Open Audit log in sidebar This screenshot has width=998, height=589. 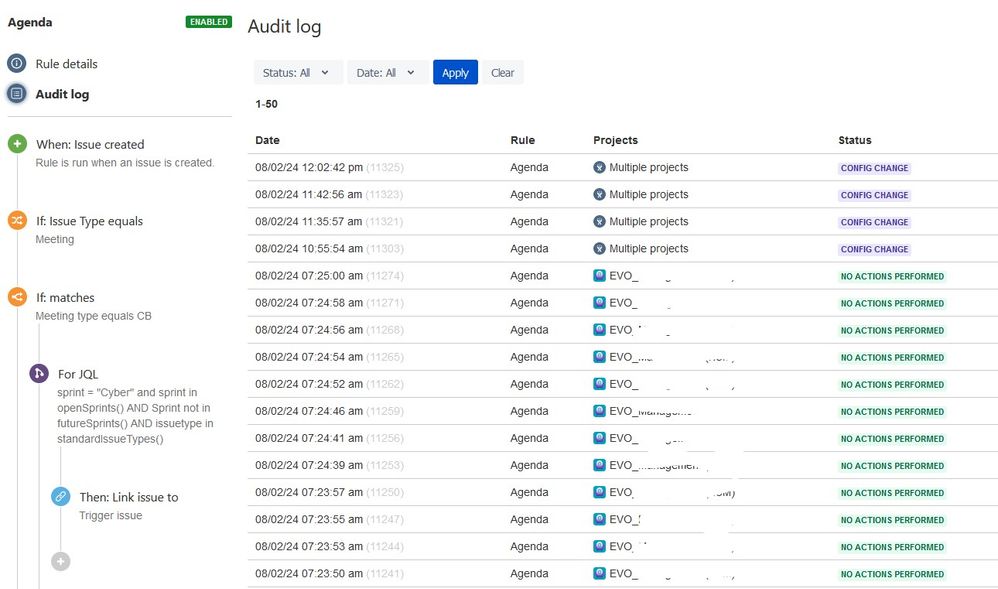click(x=62, y=94)
